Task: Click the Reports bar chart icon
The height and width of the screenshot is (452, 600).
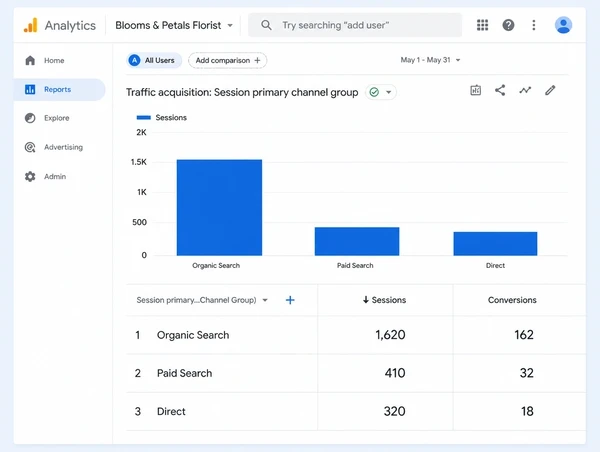Action: coord(30,90)
